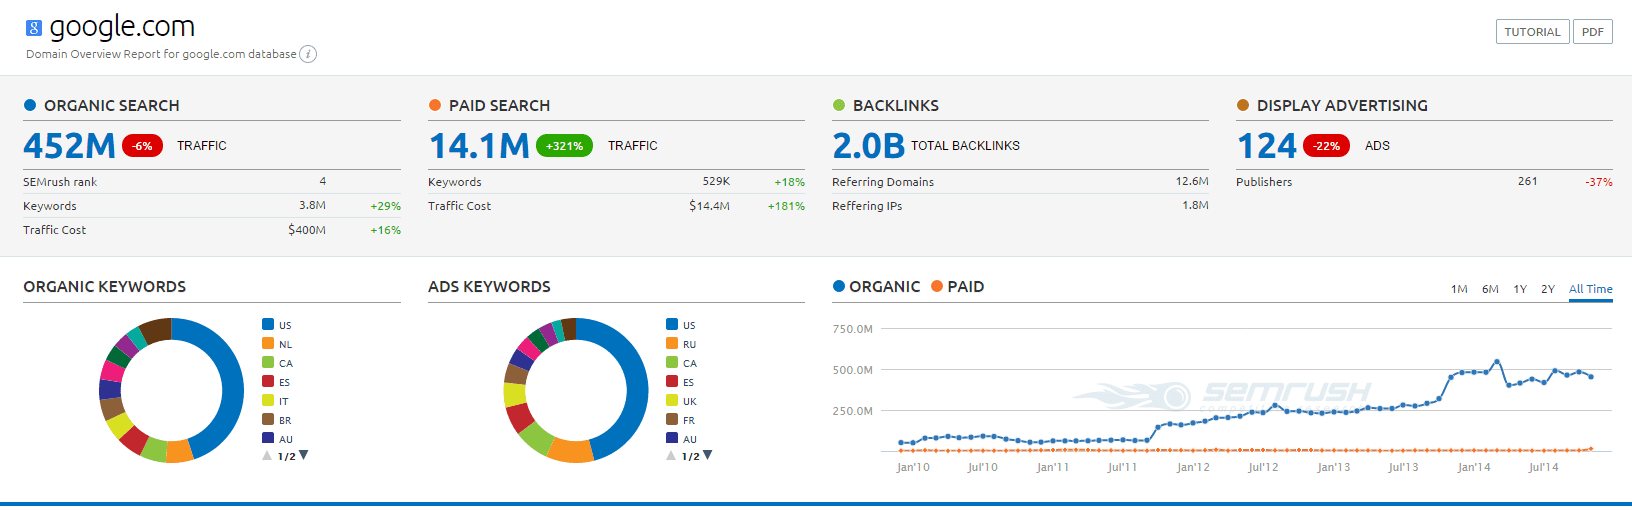
Task: Click the paid Keywords 529K value
Action: tap(716, 181)
